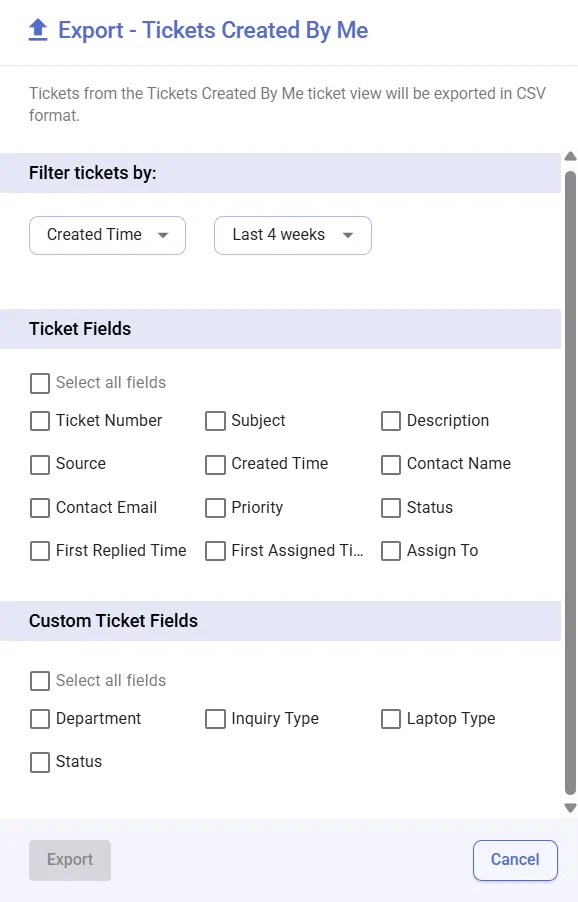Select the Source checkbox
The height and width of the screenshot is (902, 578).
39,464
